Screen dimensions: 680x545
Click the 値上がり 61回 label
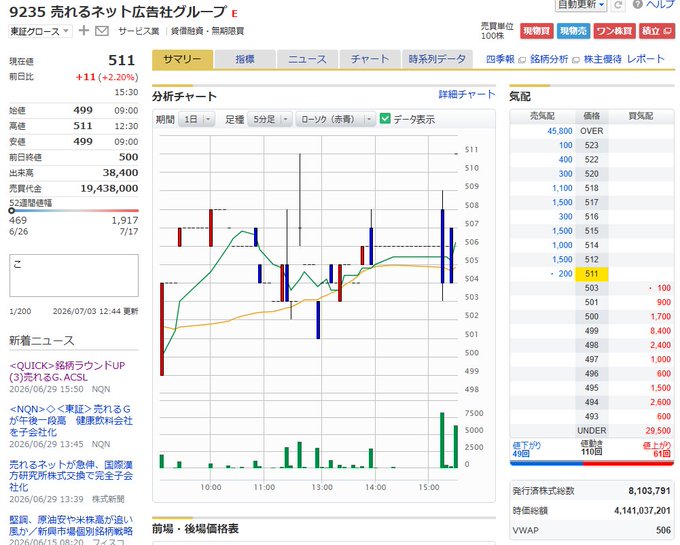[657, 449]
